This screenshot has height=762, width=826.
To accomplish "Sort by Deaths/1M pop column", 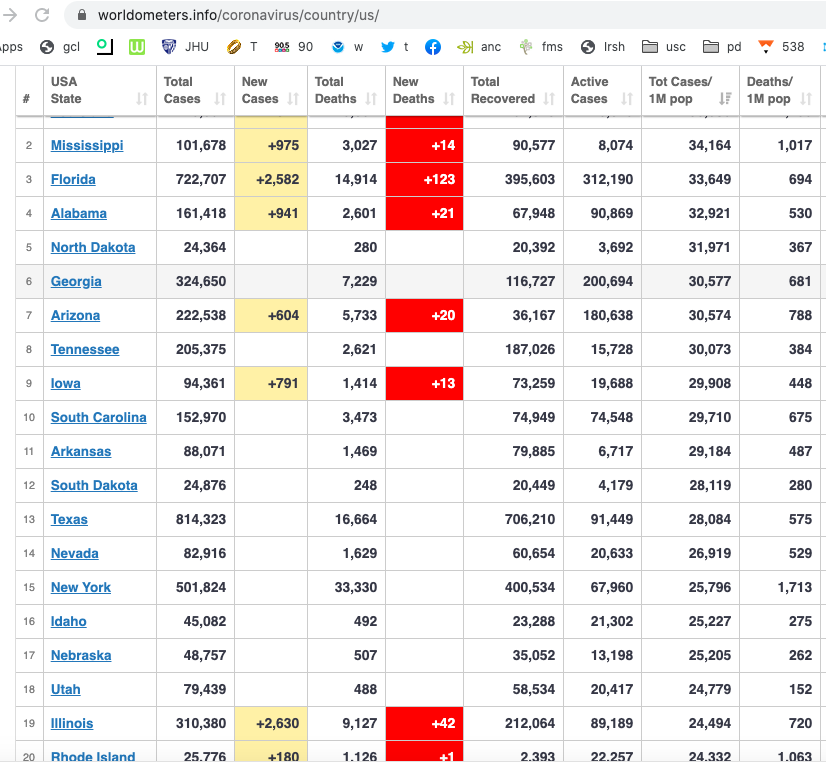I will click(x=806, y=98).
